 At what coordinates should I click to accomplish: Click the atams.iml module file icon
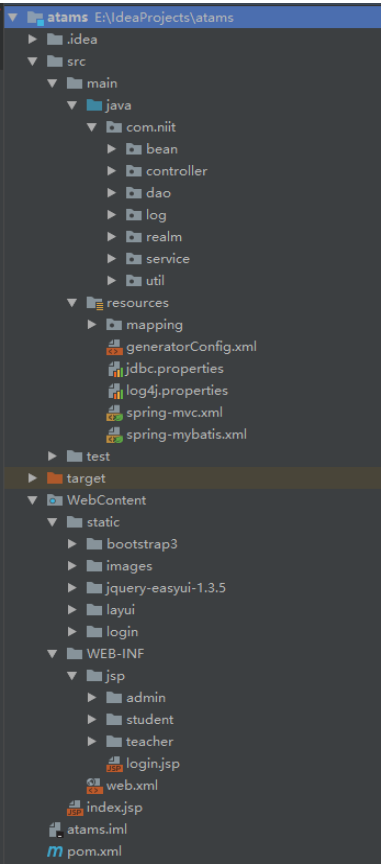55,829
